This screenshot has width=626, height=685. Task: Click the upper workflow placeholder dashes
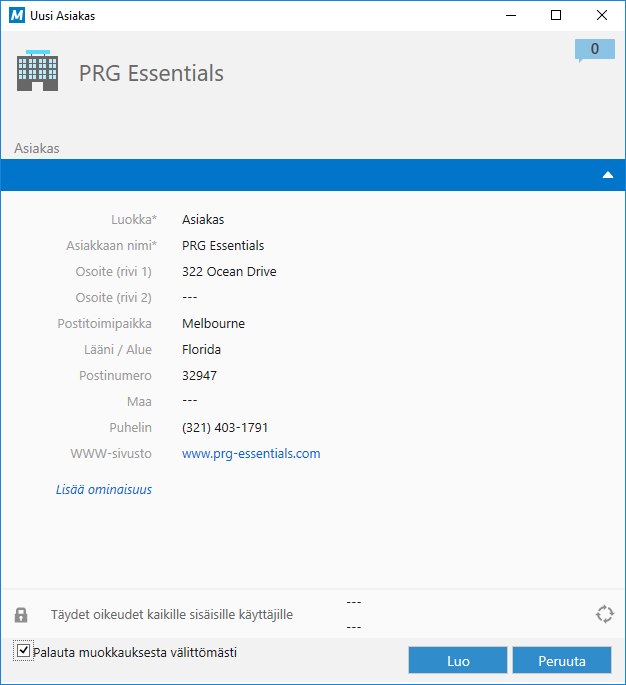click(x=354, y=602)
